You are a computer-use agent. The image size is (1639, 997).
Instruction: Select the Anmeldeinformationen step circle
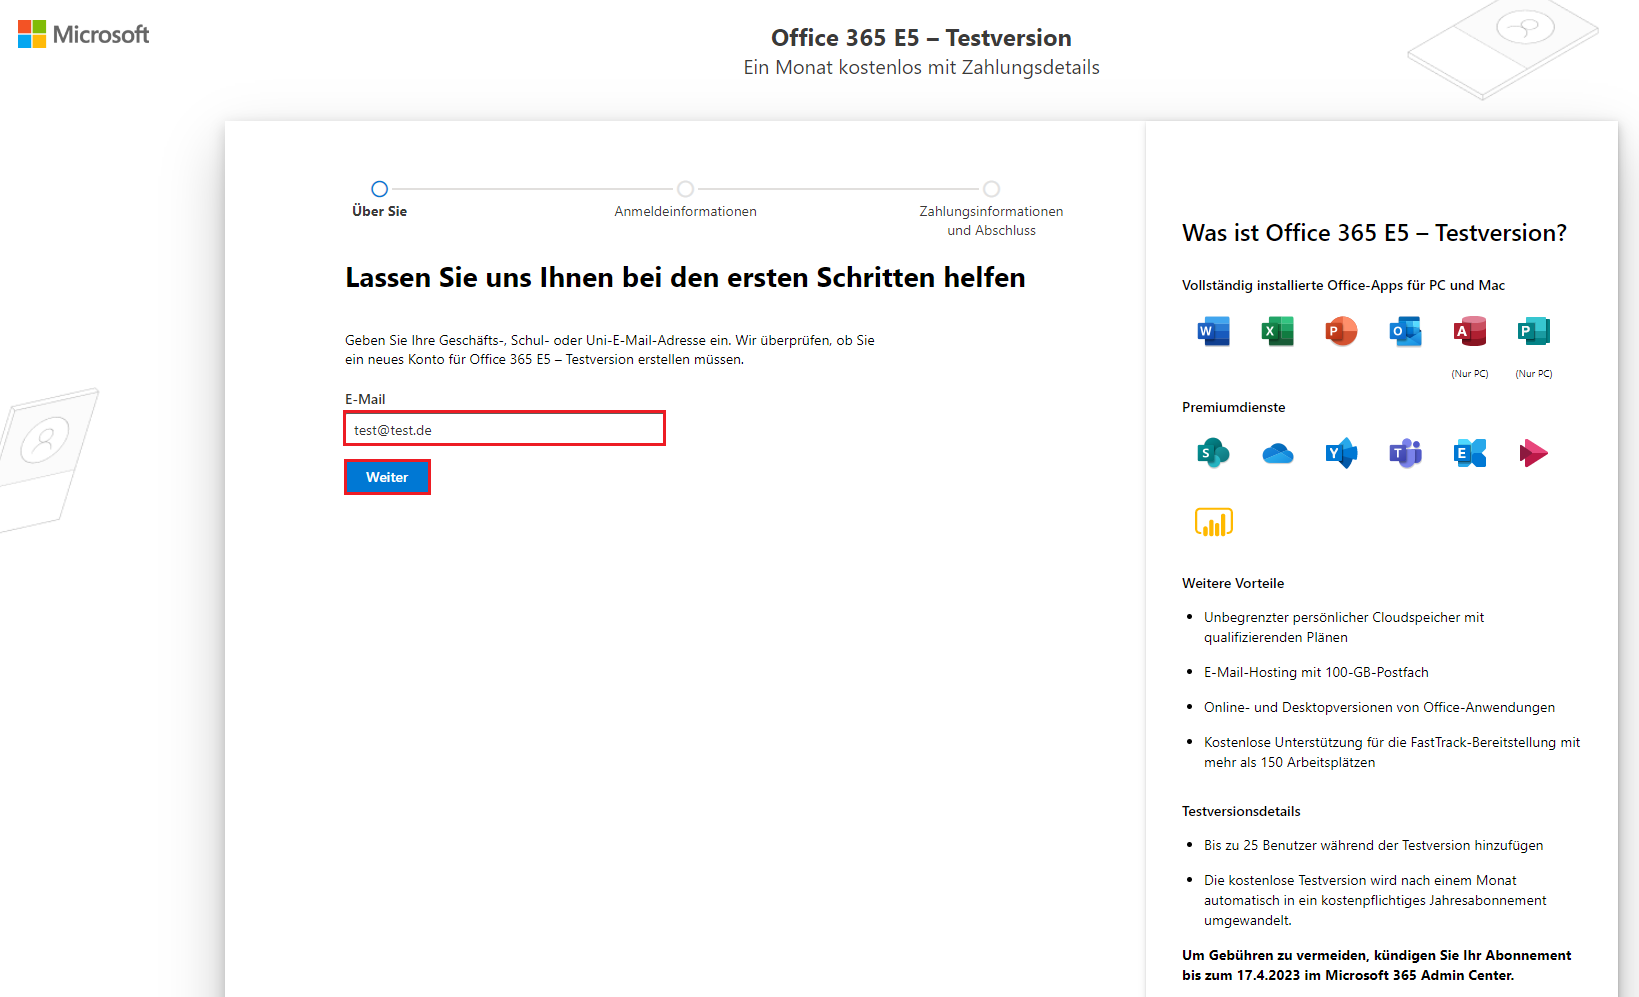[x=685, y=189]
